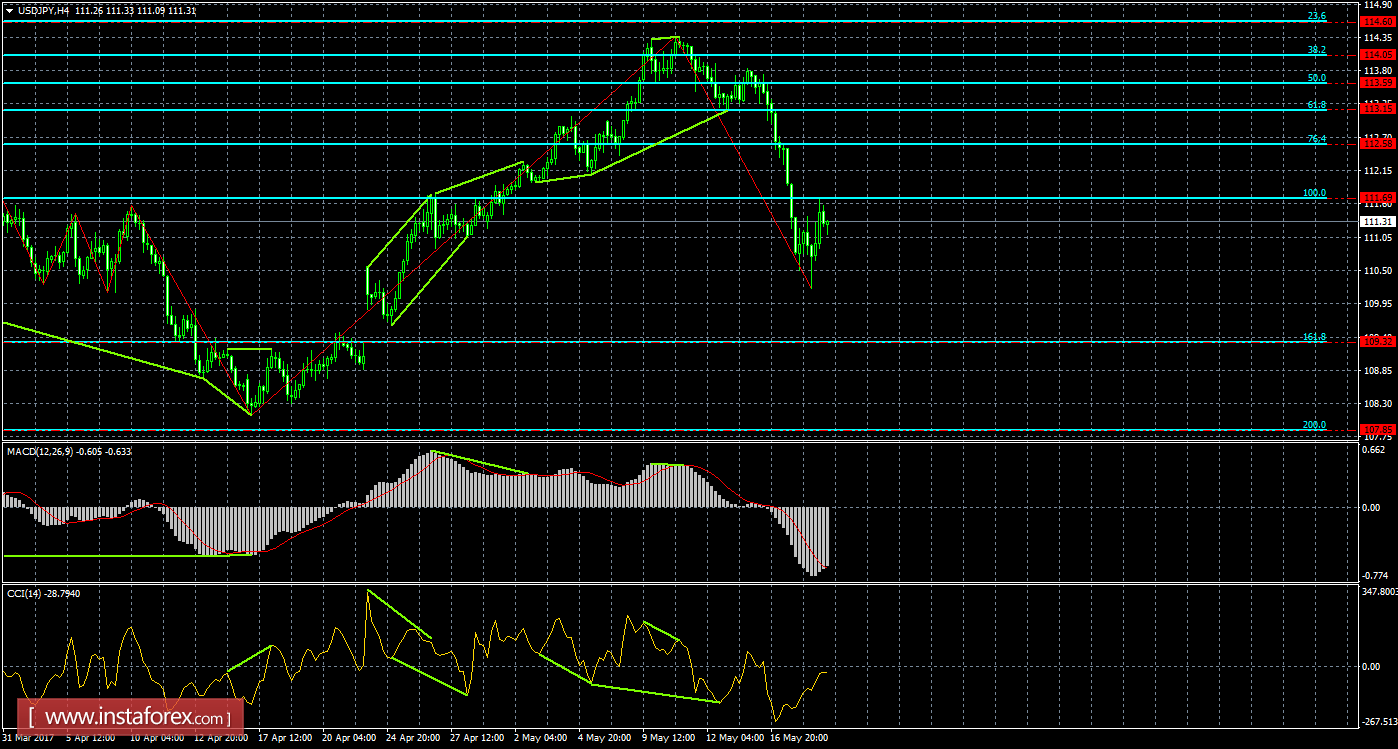Click the 9 May 12:00 time axis label
This screenshot has width=1398, height=749.
coord(668,738)
